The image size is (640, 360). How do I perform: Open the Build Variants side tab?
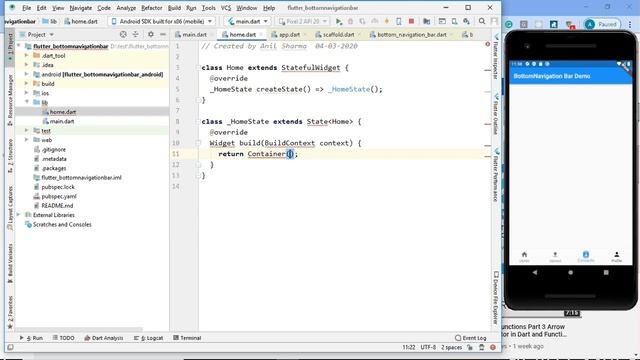10,263
